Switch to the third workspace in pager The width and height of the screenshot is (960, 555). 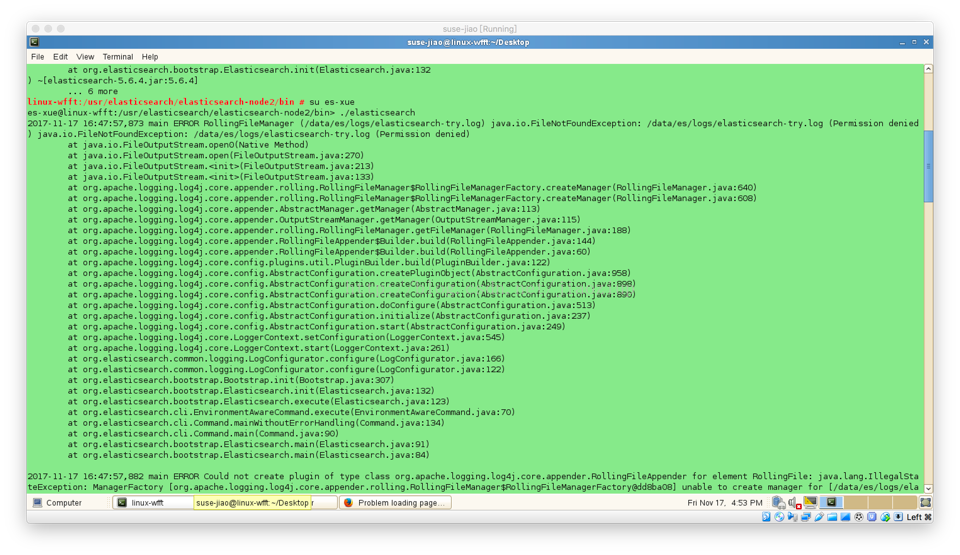tap(880, 502)
